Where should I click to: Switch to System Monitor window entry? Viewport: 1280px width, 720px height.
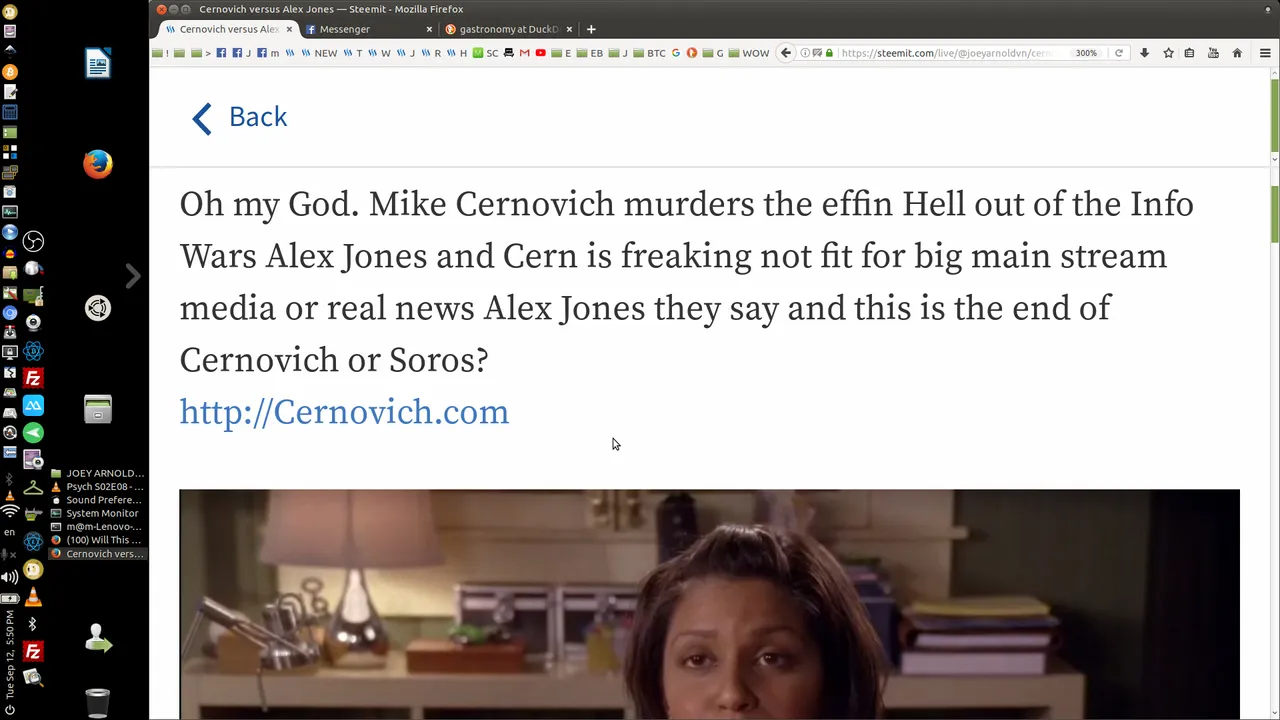pos(97,513)
